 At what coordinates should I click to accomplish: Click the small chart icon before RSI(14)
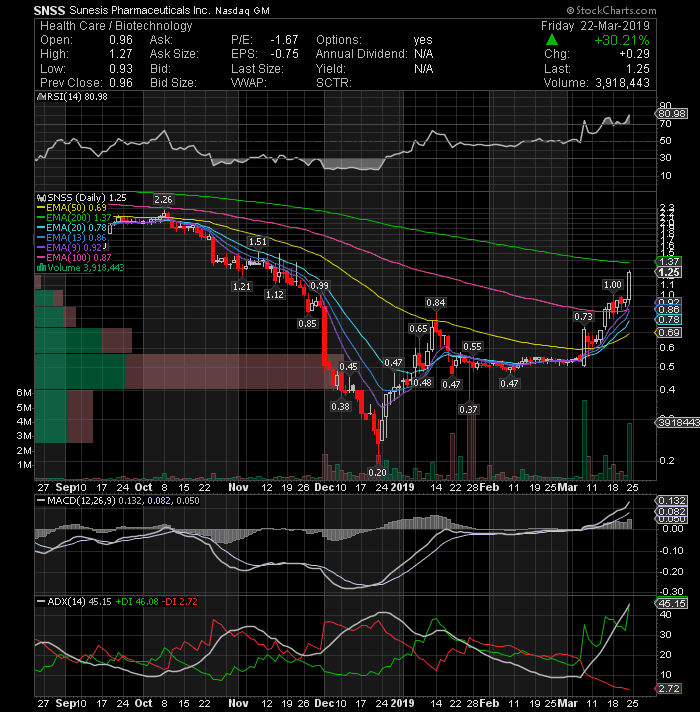point(40,97)
